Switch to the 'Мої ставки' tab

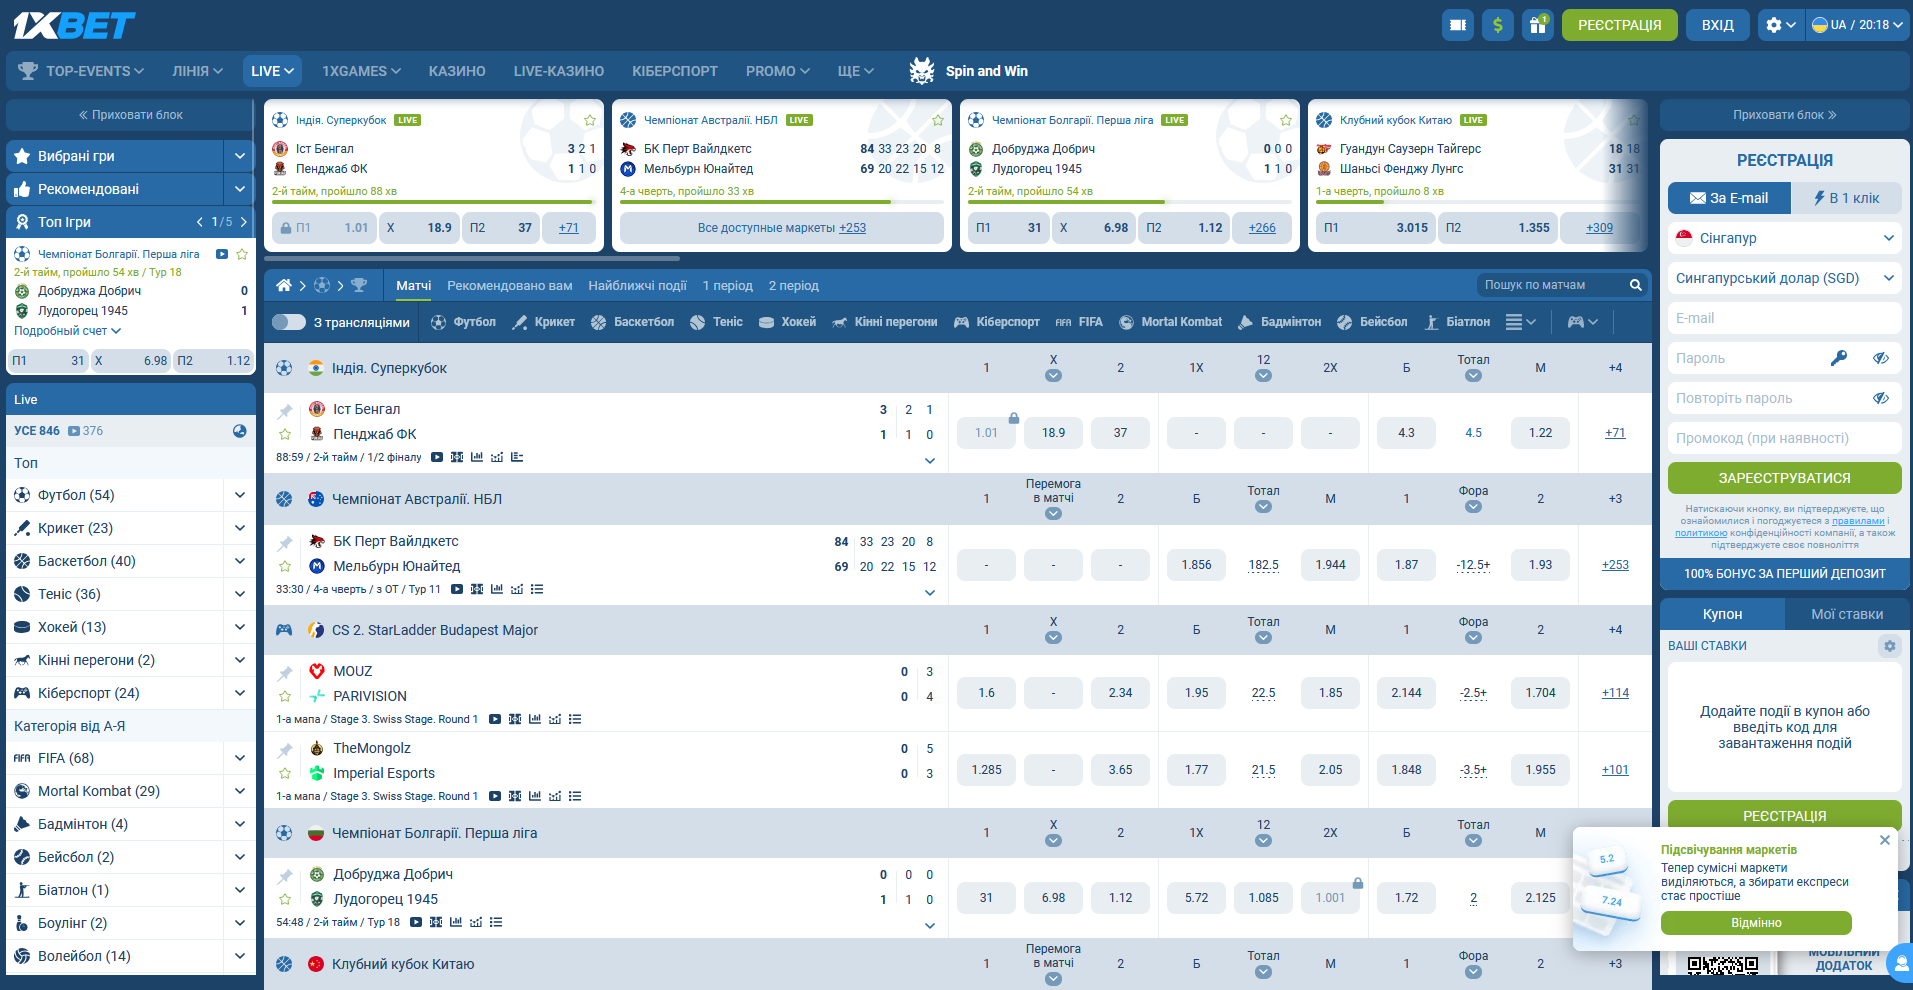coord(1846,614)
